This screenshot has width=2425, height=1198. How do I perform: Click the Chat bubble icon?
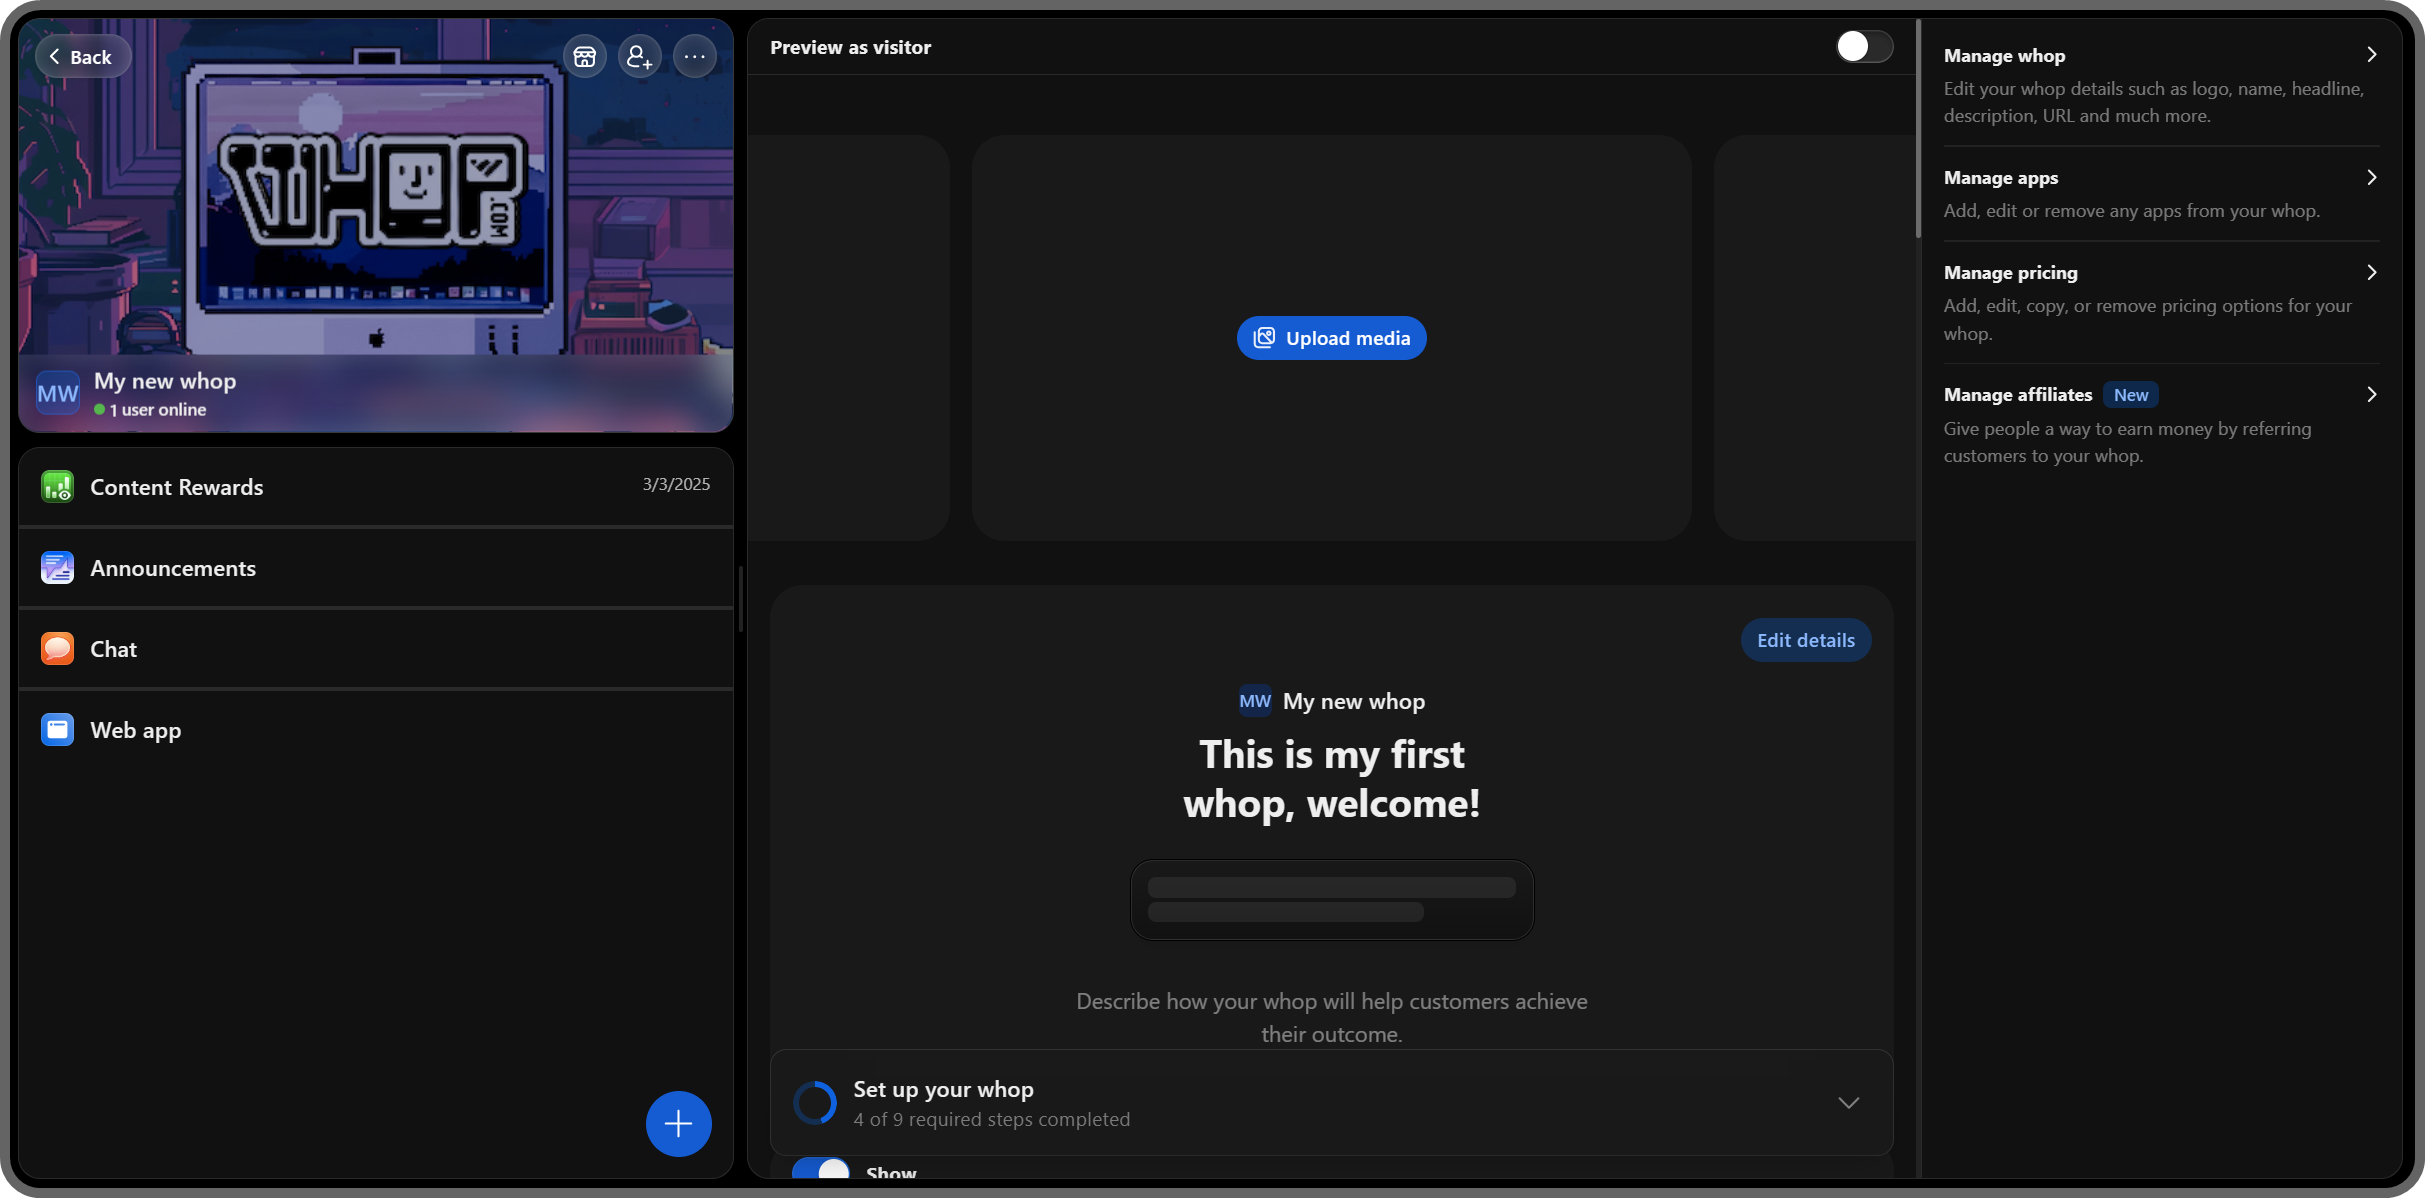tap(57, 649)
